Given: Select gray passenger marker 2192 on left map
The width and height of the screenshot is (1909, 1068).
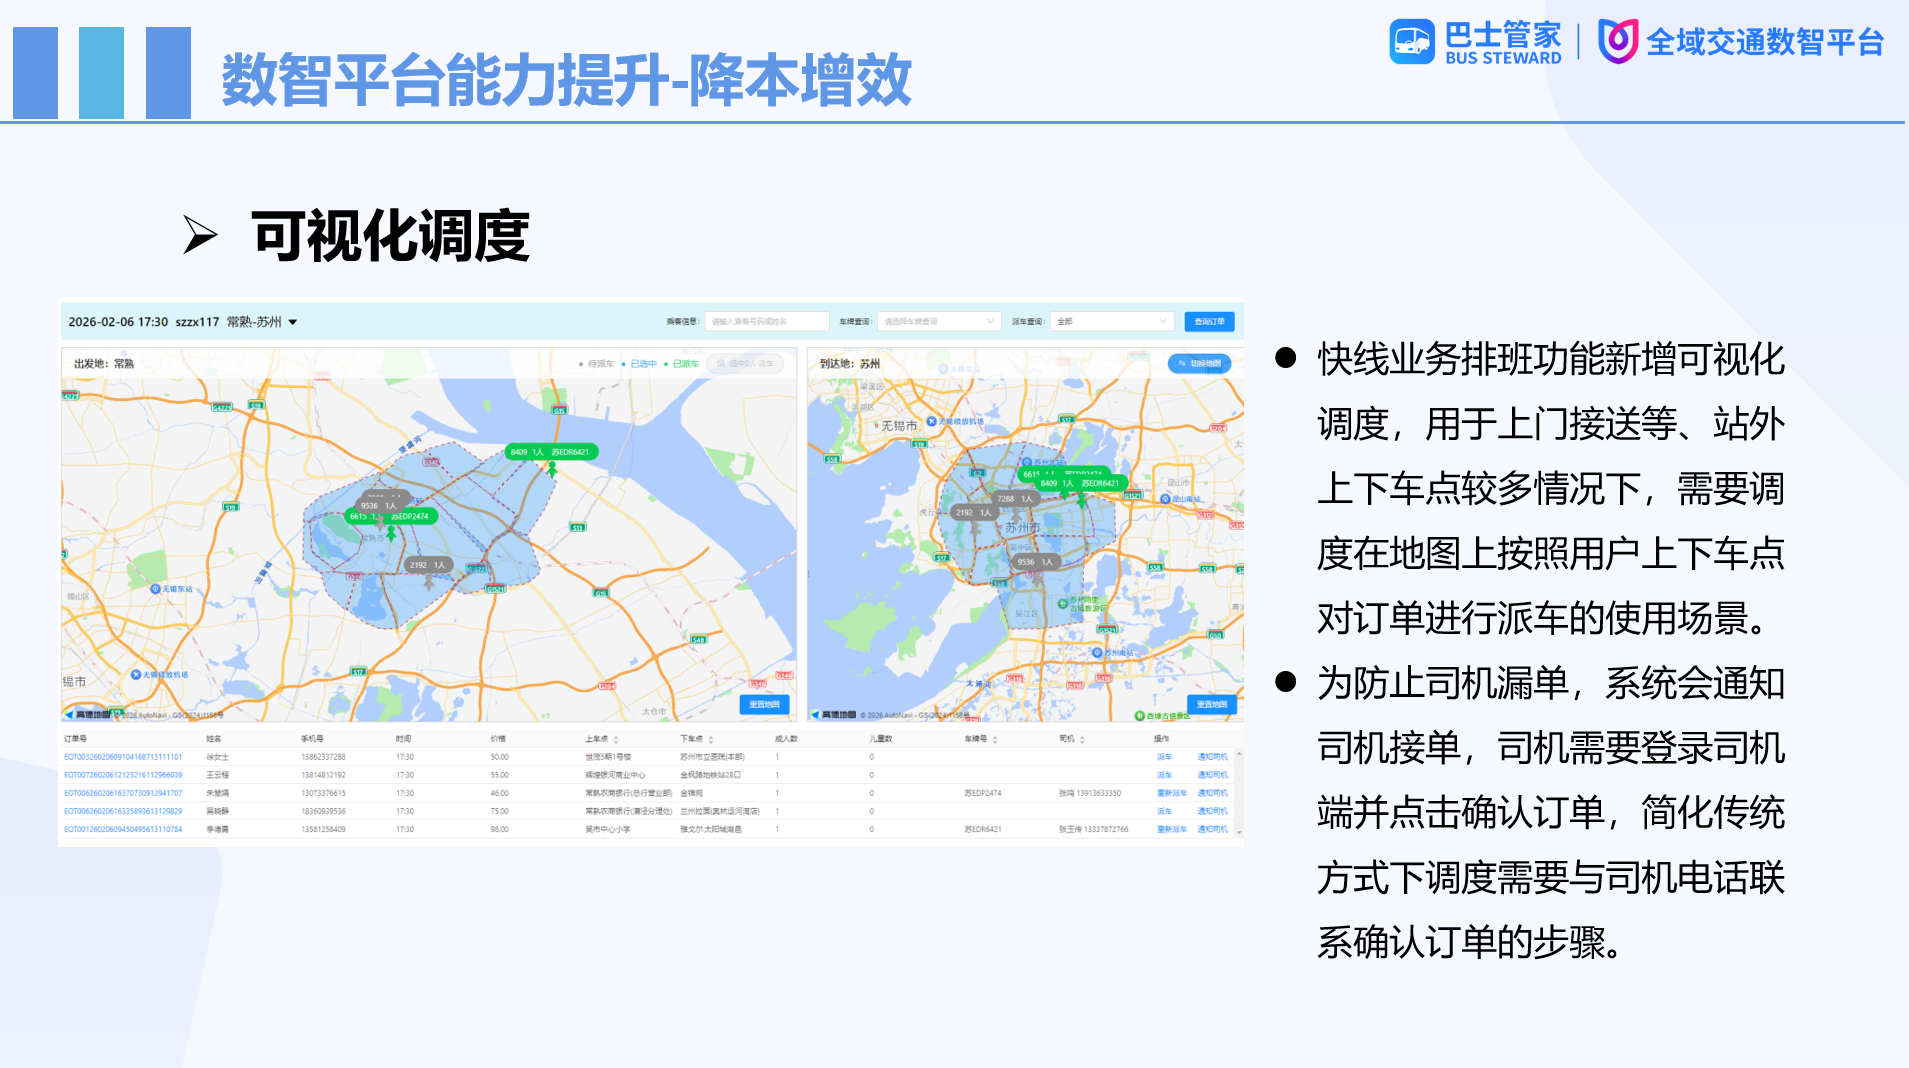Looking at the screenshot, I should pos(428,566).
